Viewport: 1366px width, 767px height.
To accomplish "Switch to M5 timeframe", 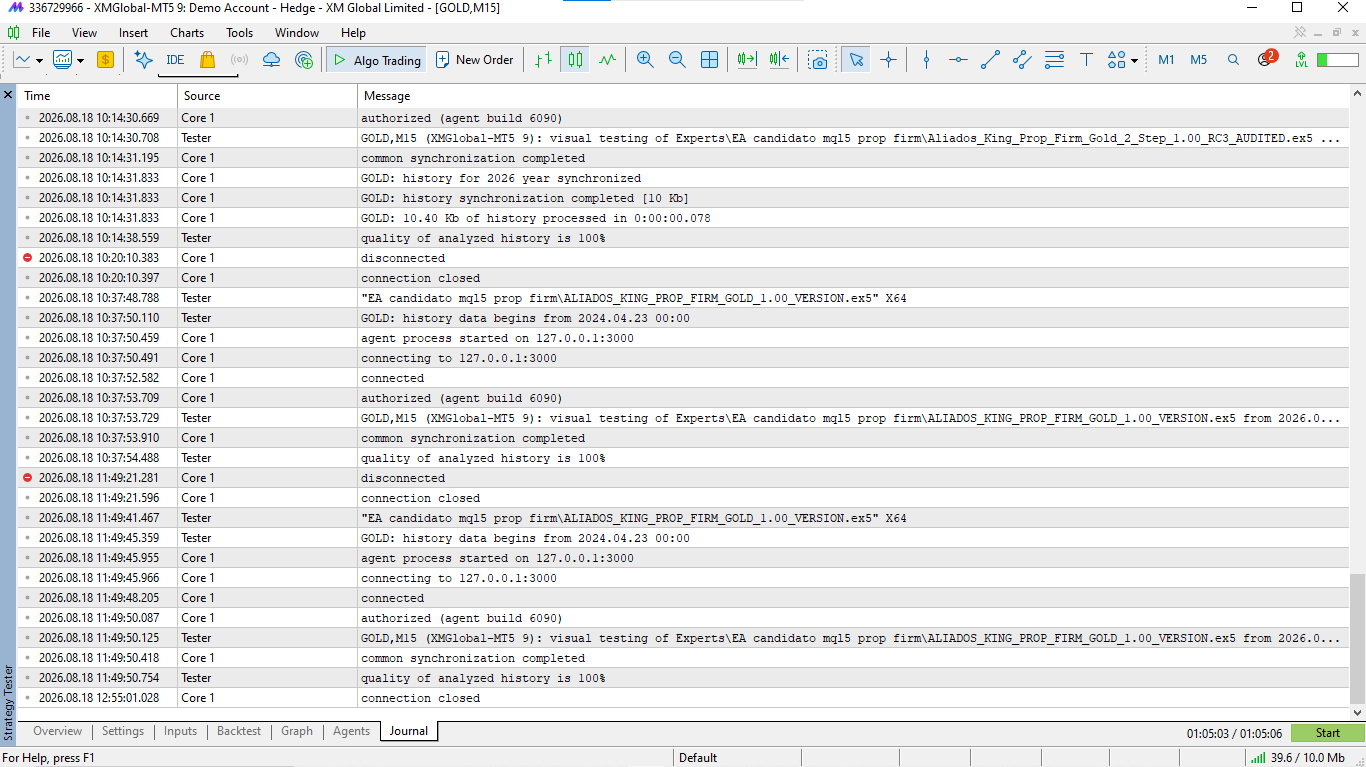I will tap(1198, 60).
